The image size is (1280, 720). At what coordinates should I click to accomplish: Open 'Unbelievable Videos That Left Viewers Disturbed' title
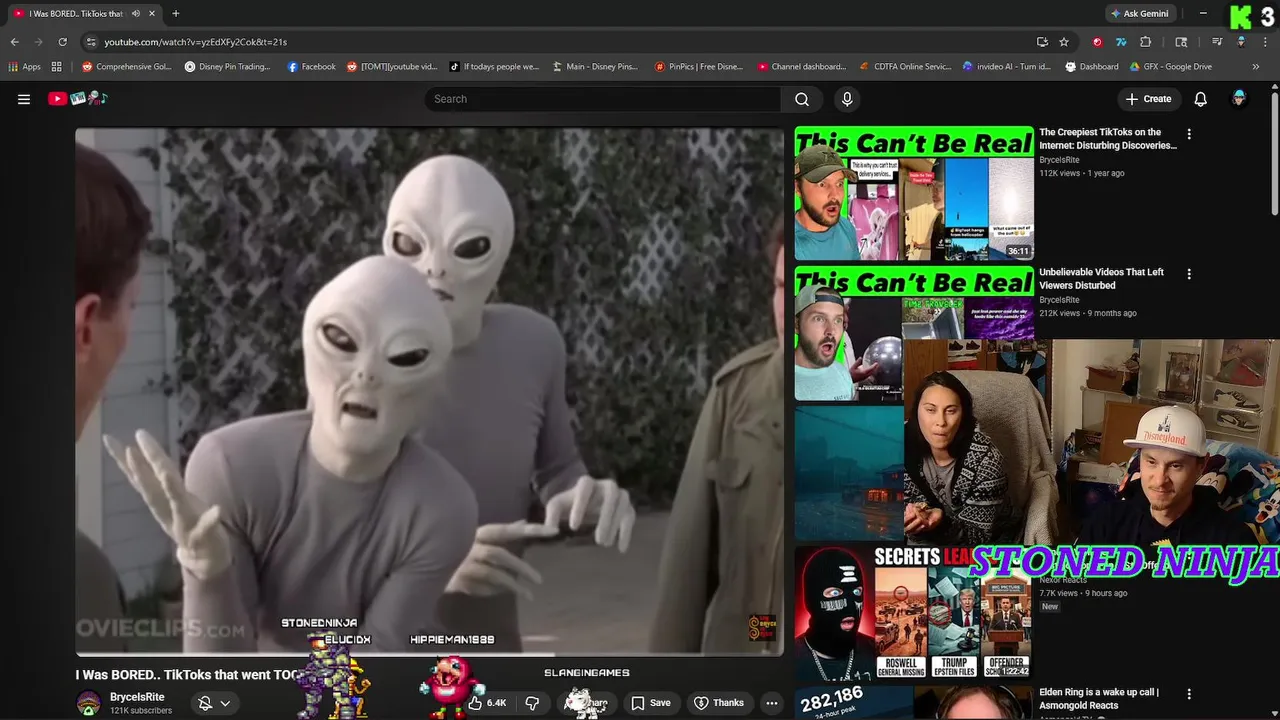click(1101, 278)
